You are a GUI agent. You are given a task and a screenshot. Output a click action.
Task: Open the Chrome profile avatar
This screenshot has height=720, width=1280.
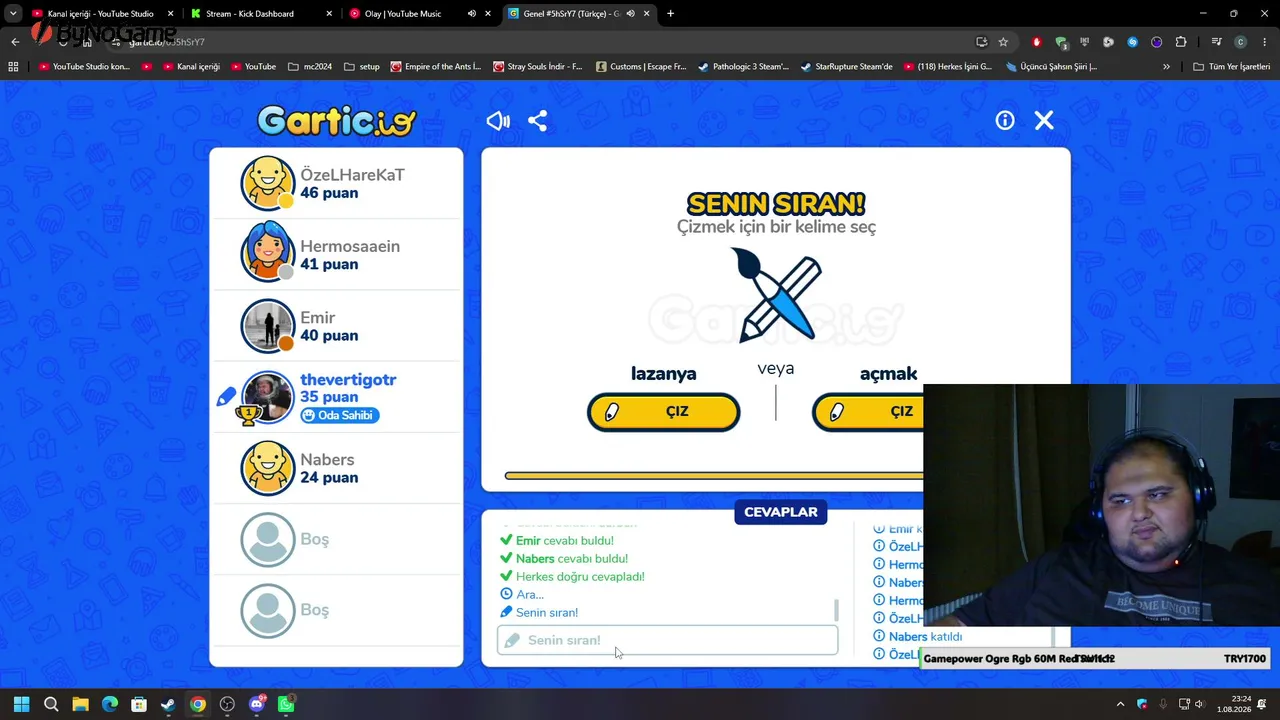point(1240,42)
